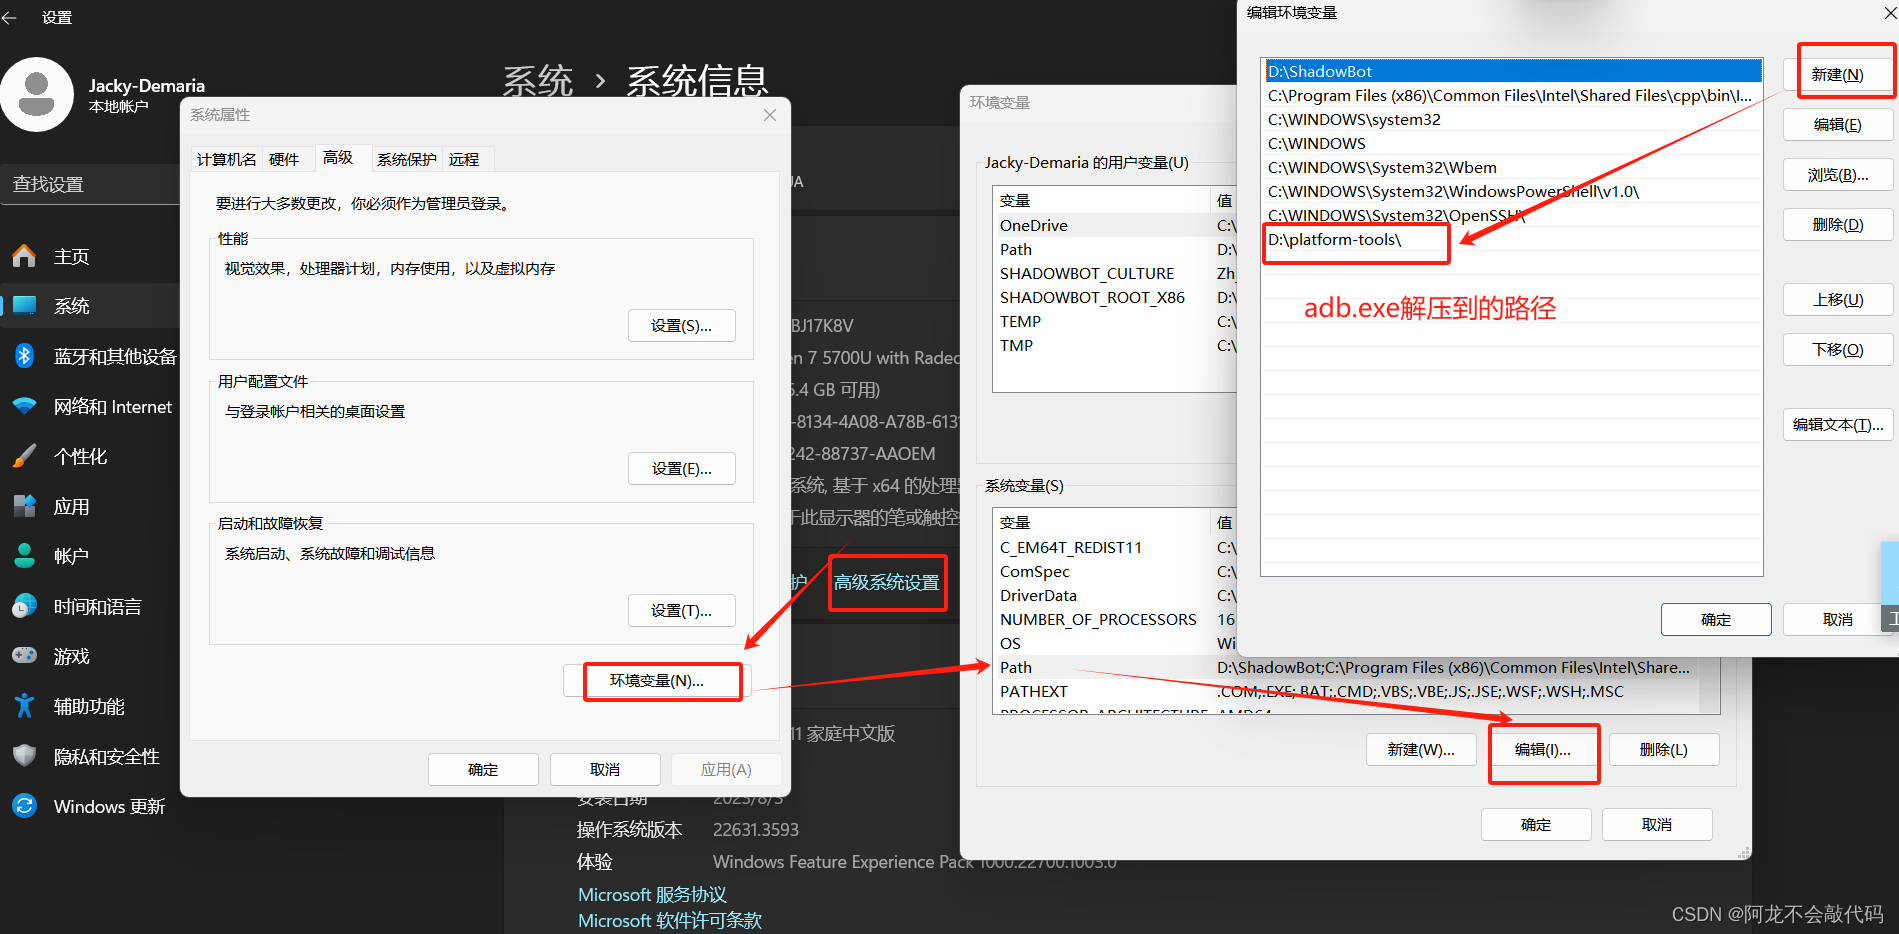Click Performance Settings button 设置(S)
Screen dimensions: 1899x934
(681, 326)
